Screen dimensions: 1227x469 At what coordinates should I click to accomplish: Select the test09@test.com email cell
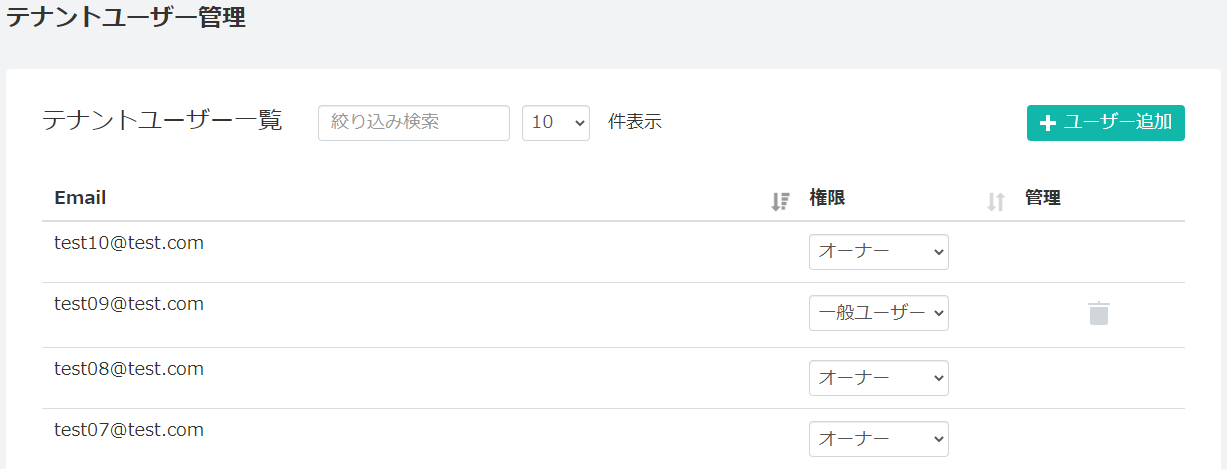click(x=129, y=304)
